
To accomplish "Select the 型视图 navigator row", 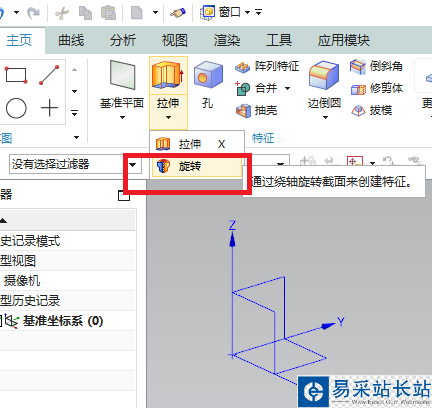I will pos(67,261).
